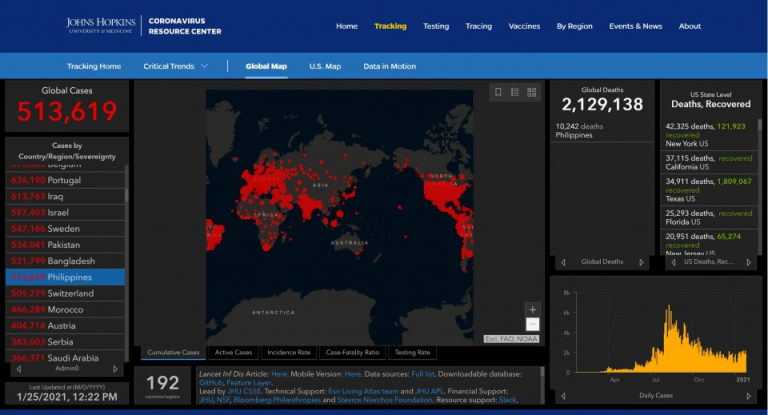This screenshot has height=415, width=768.
Task: Click previous arrow on US Deaths panel
Action: point(670,262)
